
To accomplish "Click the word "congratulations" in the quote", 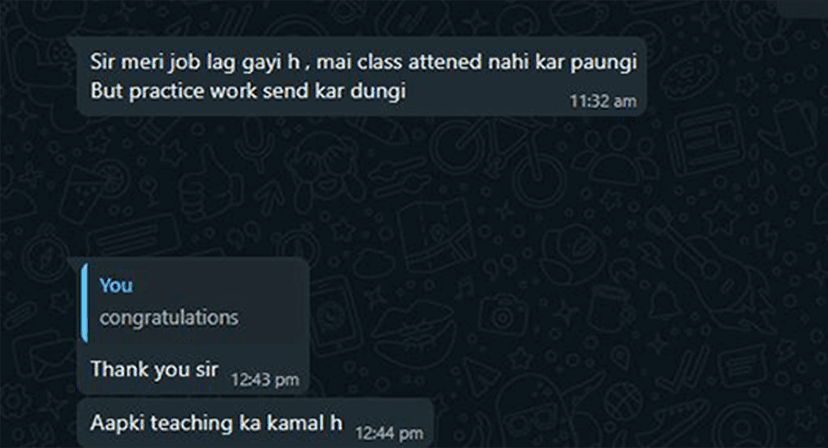I will pyautogui.click(x=169, y=318).
